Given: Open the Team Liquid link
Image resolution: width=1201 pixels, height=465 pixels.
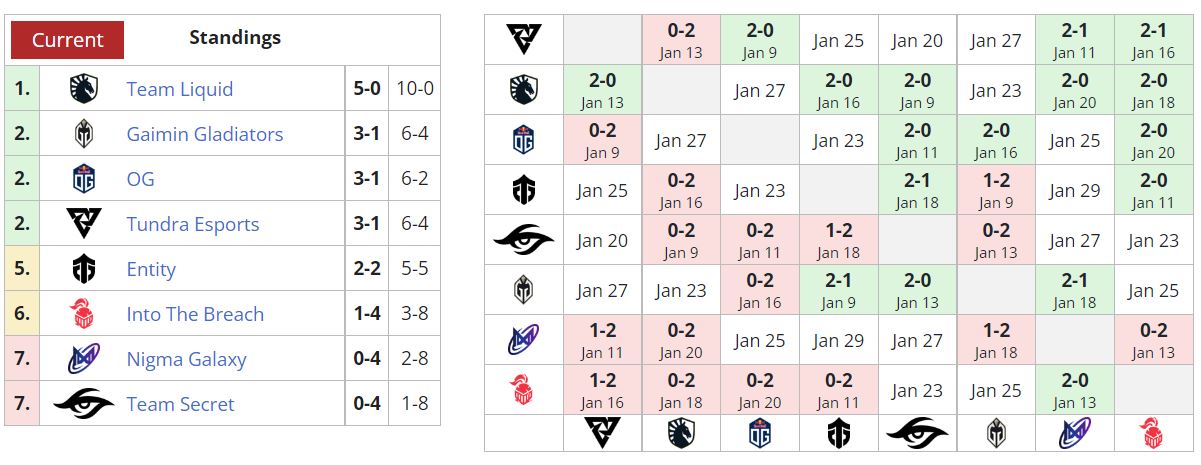Looking at the screenshot, I should click(x=180, y=89).
